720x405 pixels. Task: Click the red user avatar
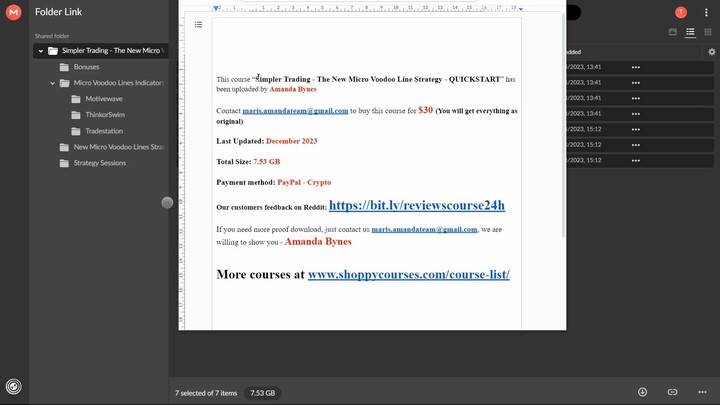[x=681, y=12]
